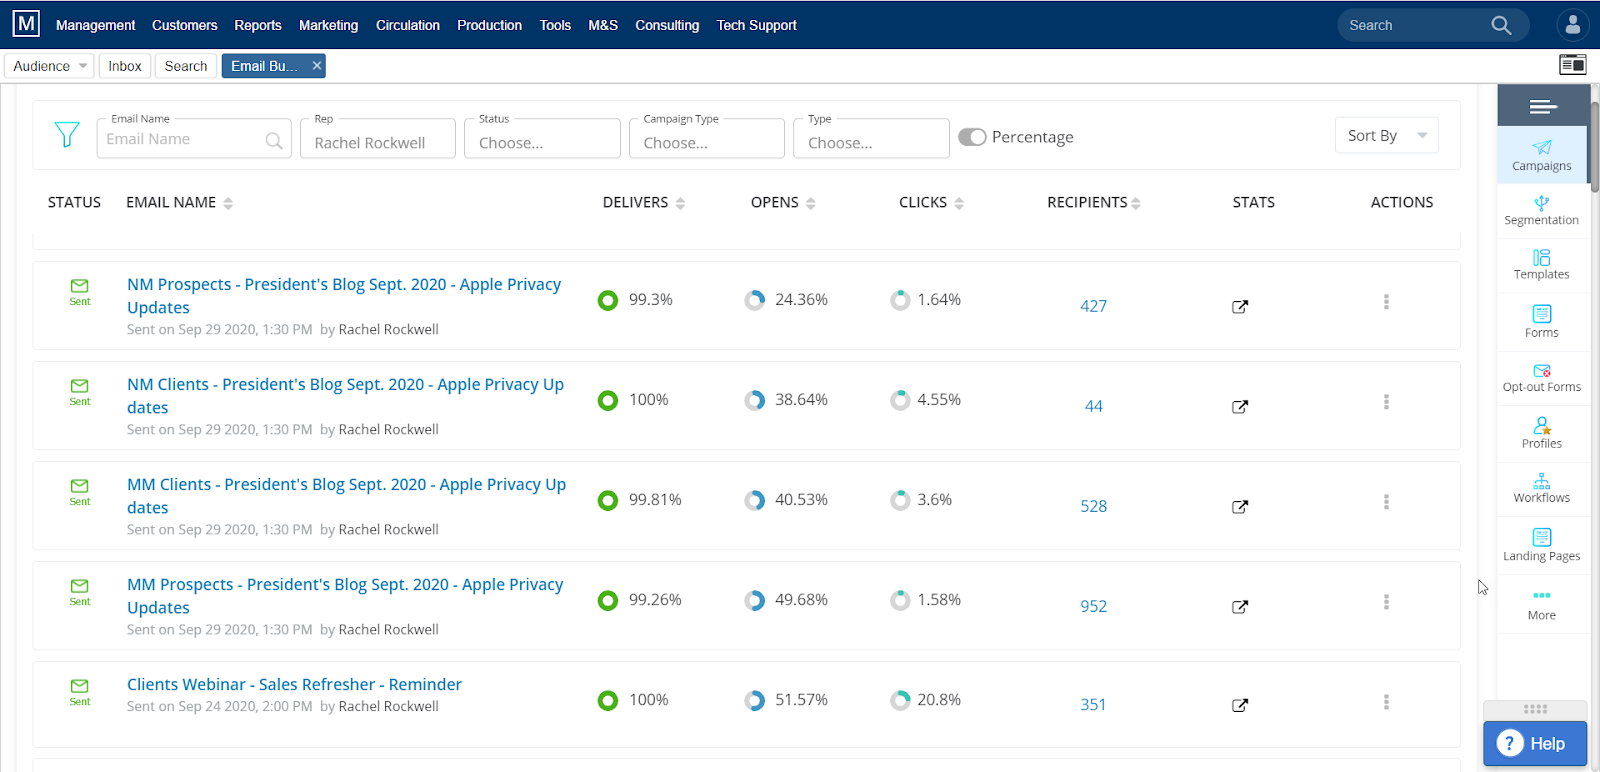Open Workflows in the right sidebar

pos(1541,488)
